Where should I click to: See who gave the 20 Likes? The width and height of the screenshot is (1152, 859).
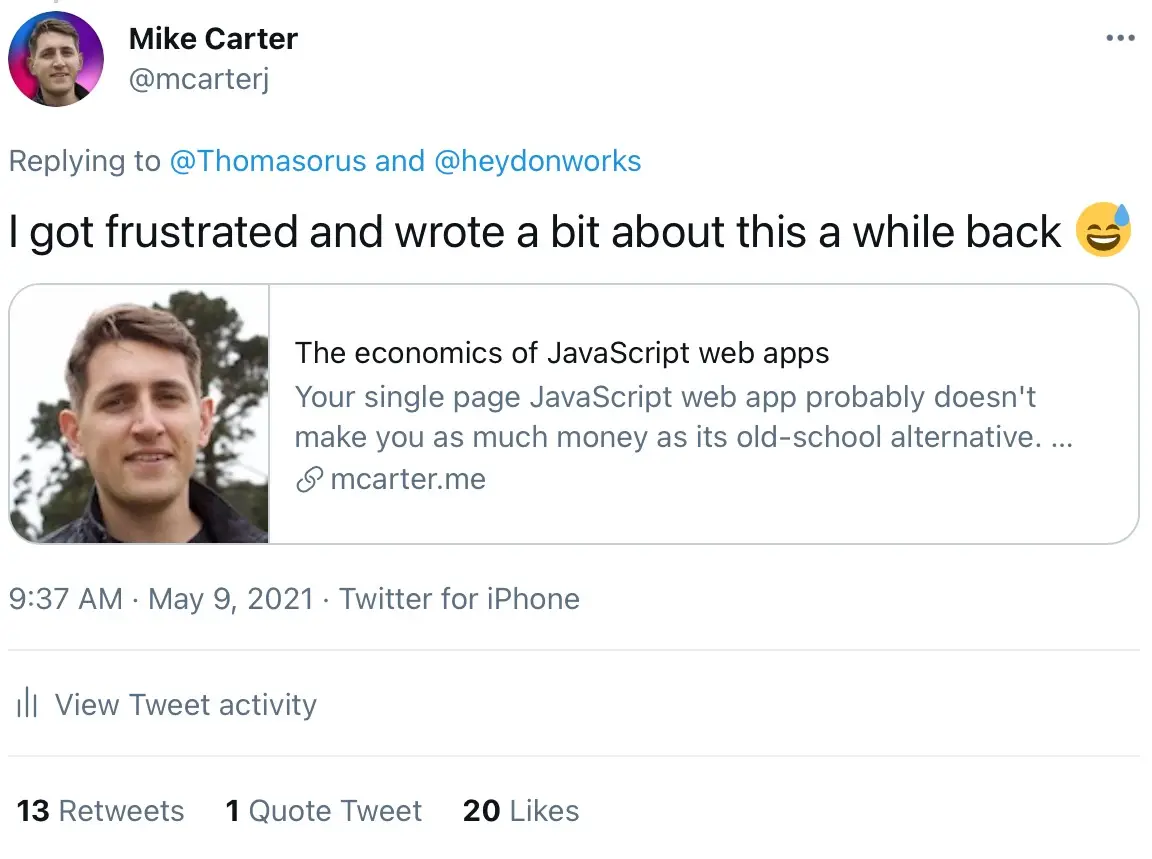coord(519,811)
